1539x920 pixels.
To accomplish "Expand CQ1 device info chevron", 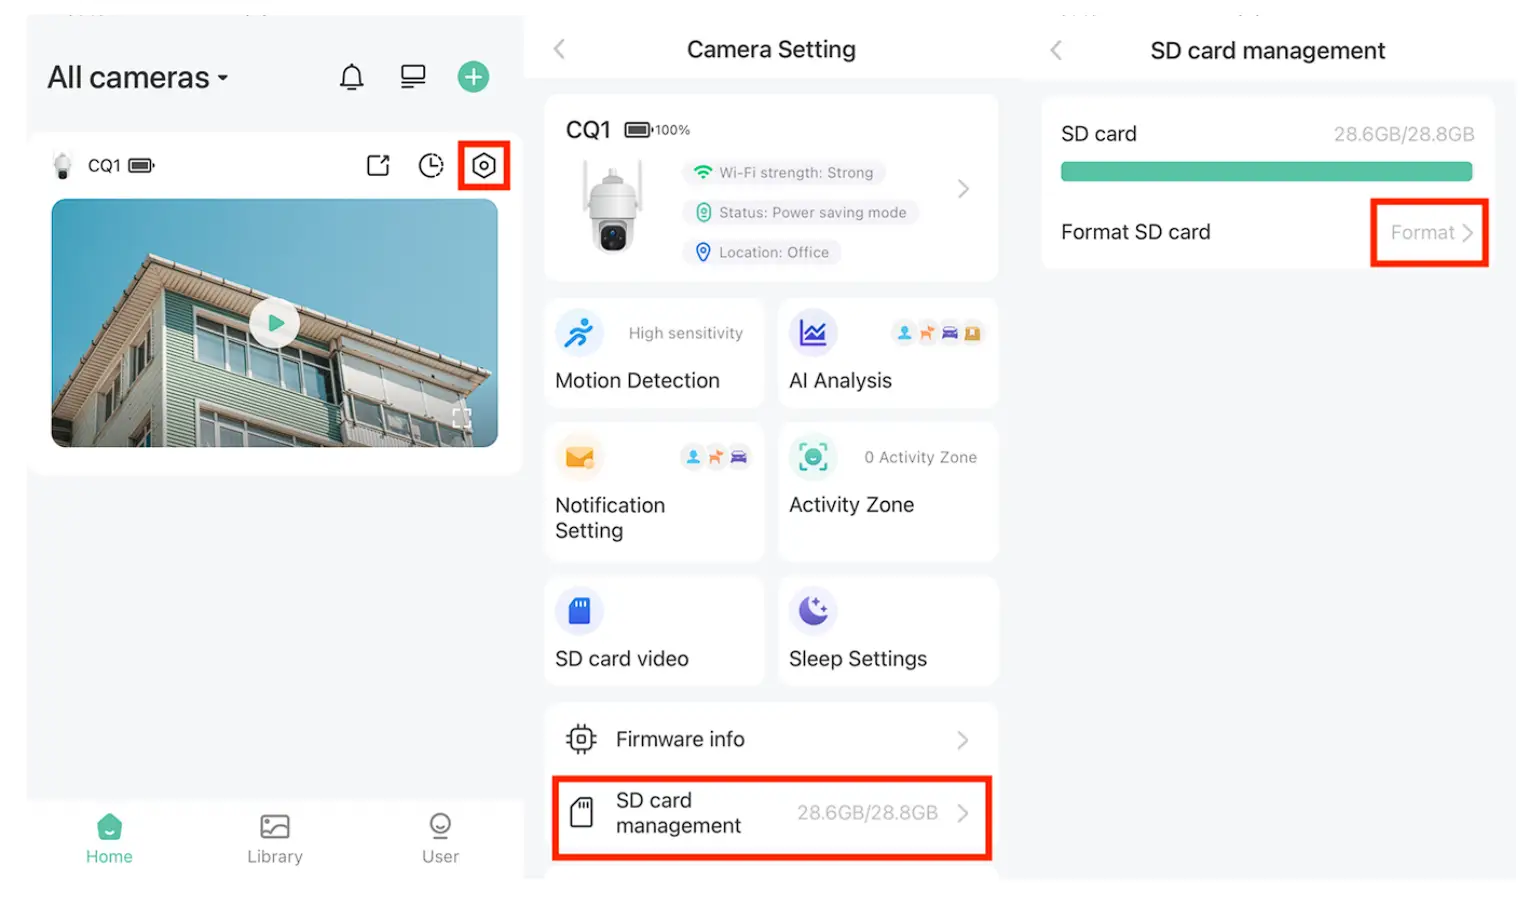I will (963, 189).
